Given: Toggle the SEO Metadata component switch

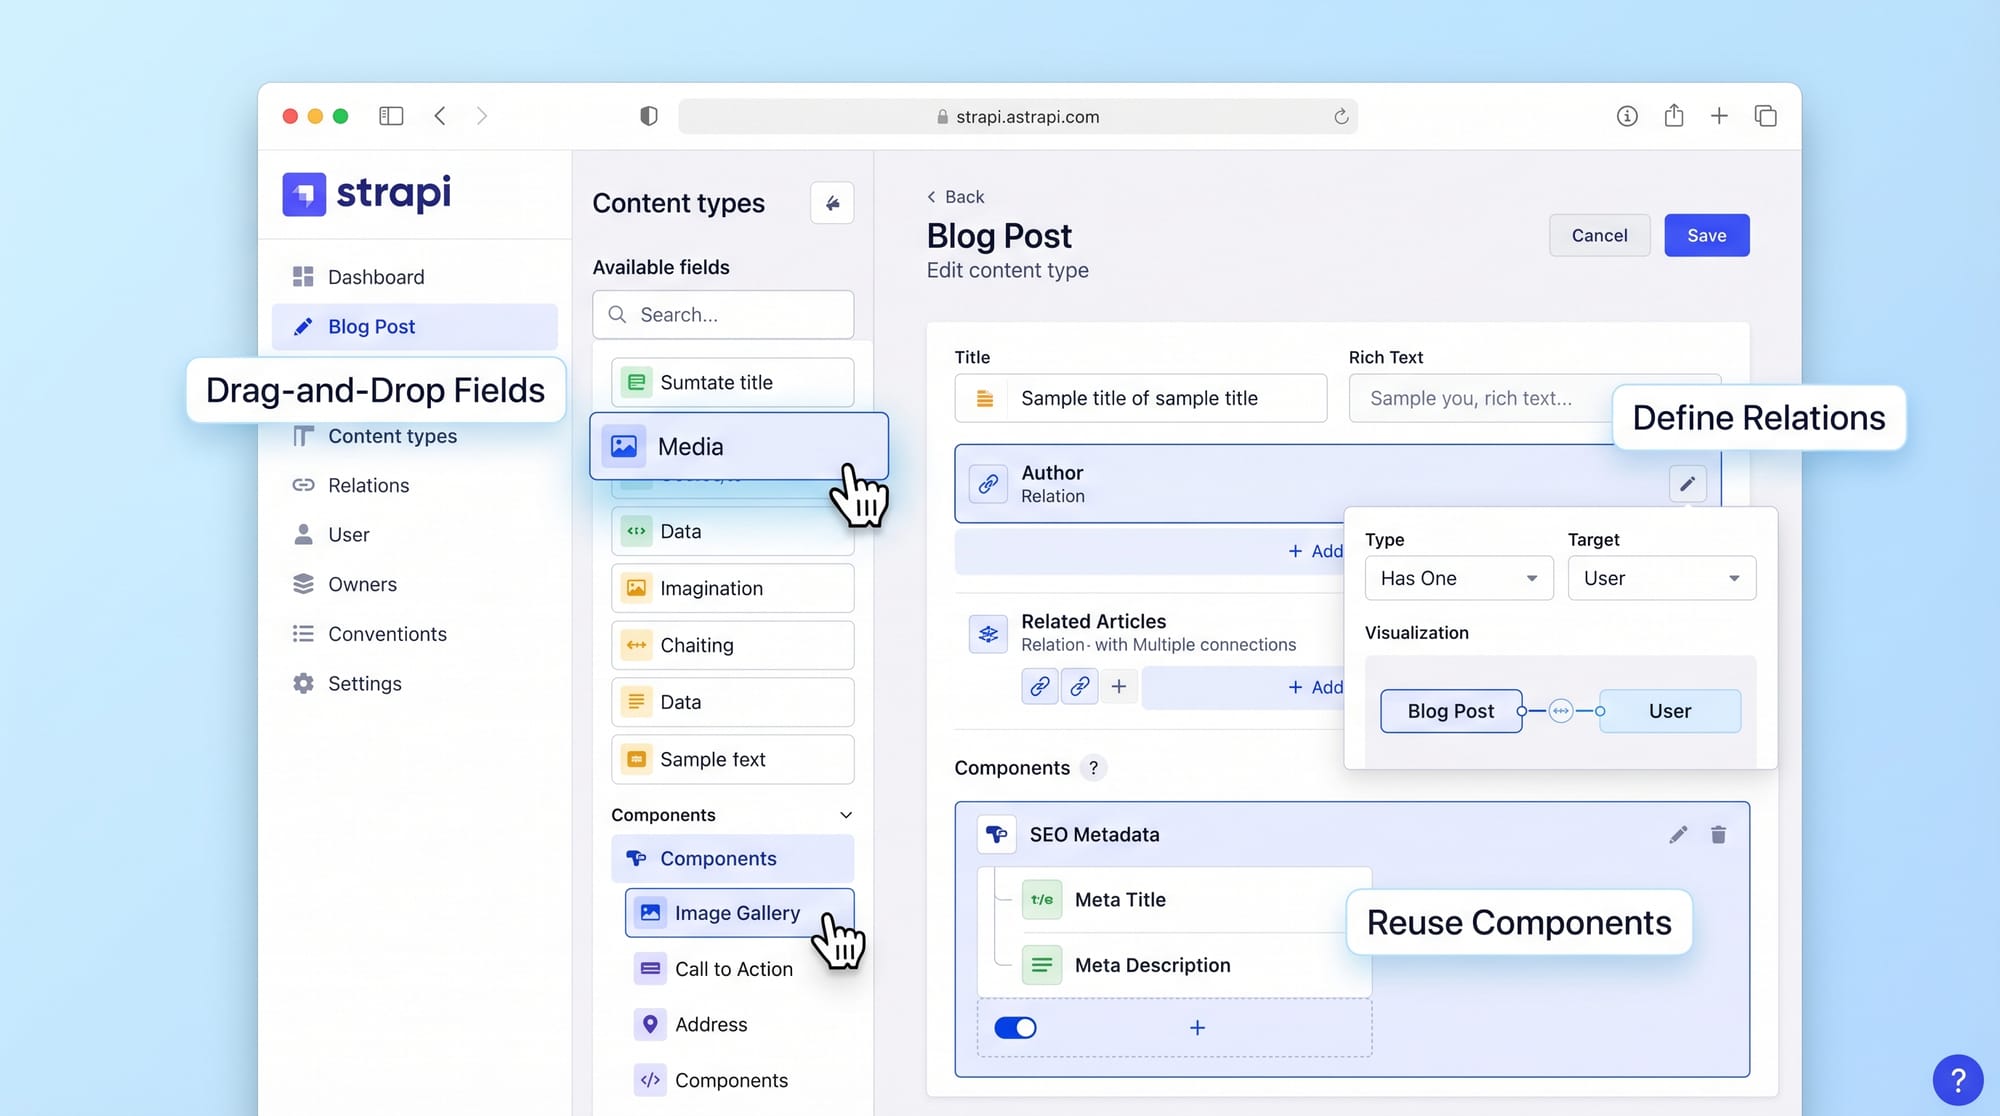Looking at the screenshot, I should pos(1015,1027).
